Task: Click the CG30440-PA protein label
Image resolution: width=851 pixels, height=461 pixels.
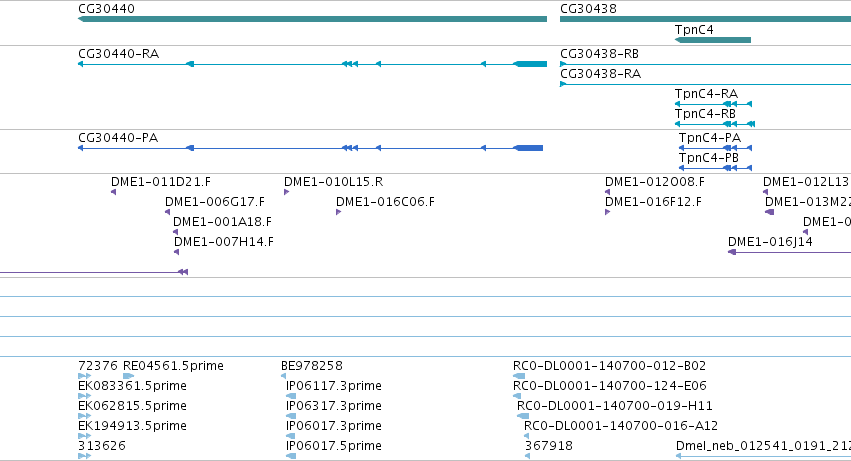Action: 118,138
